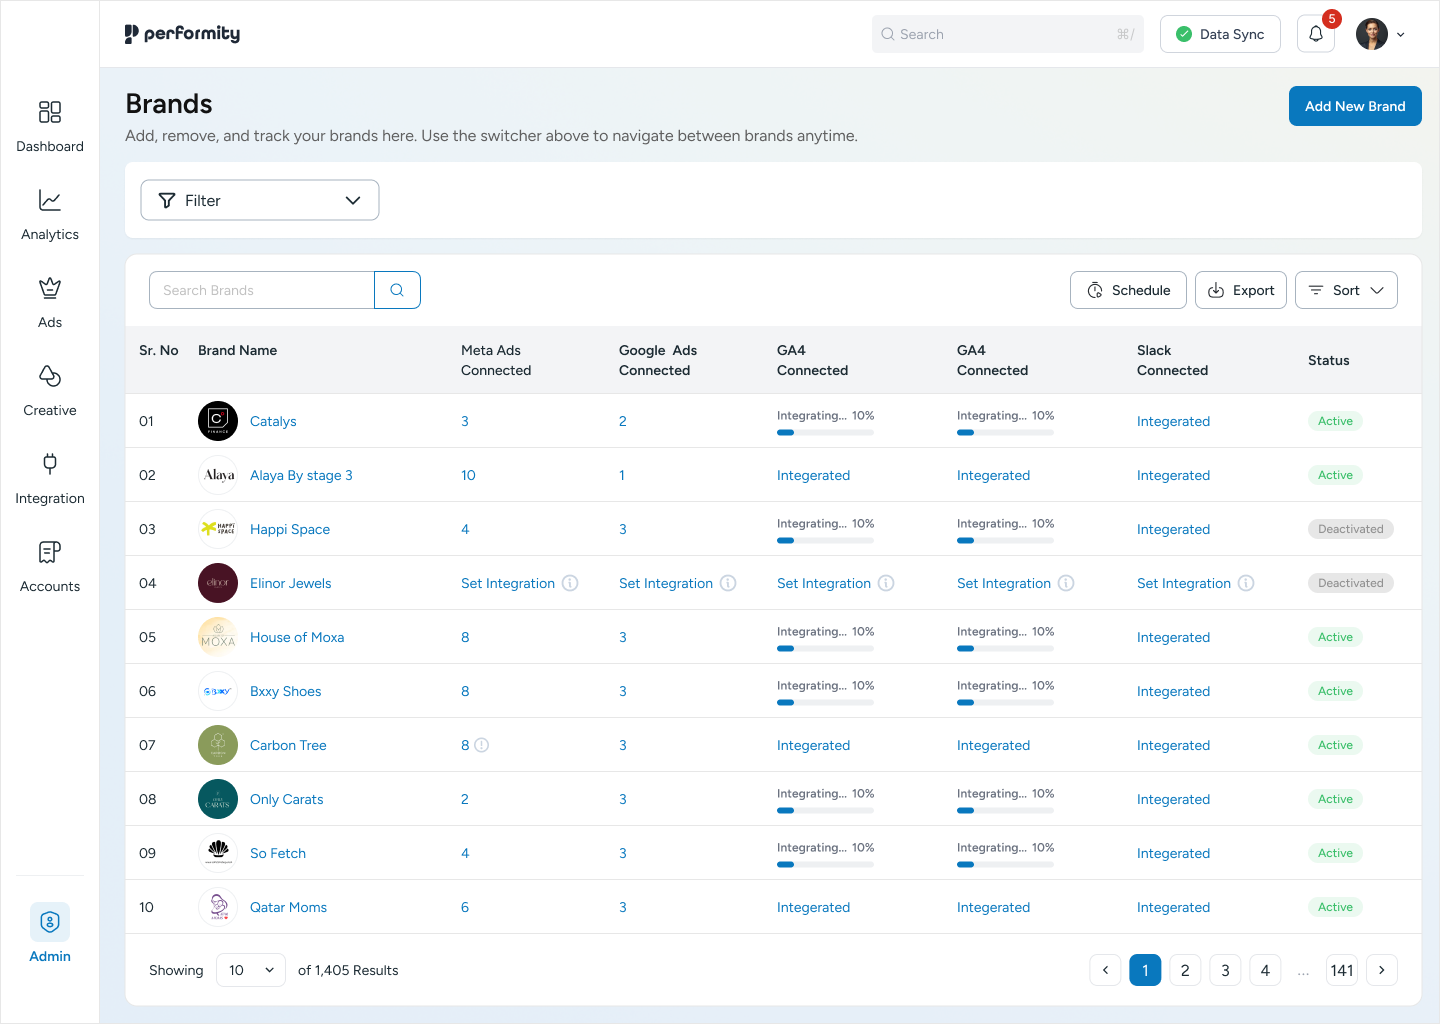Click the top Search field
Image resolution: width=1440 pixels, height=1024 pixels.
pos(1008,34)
